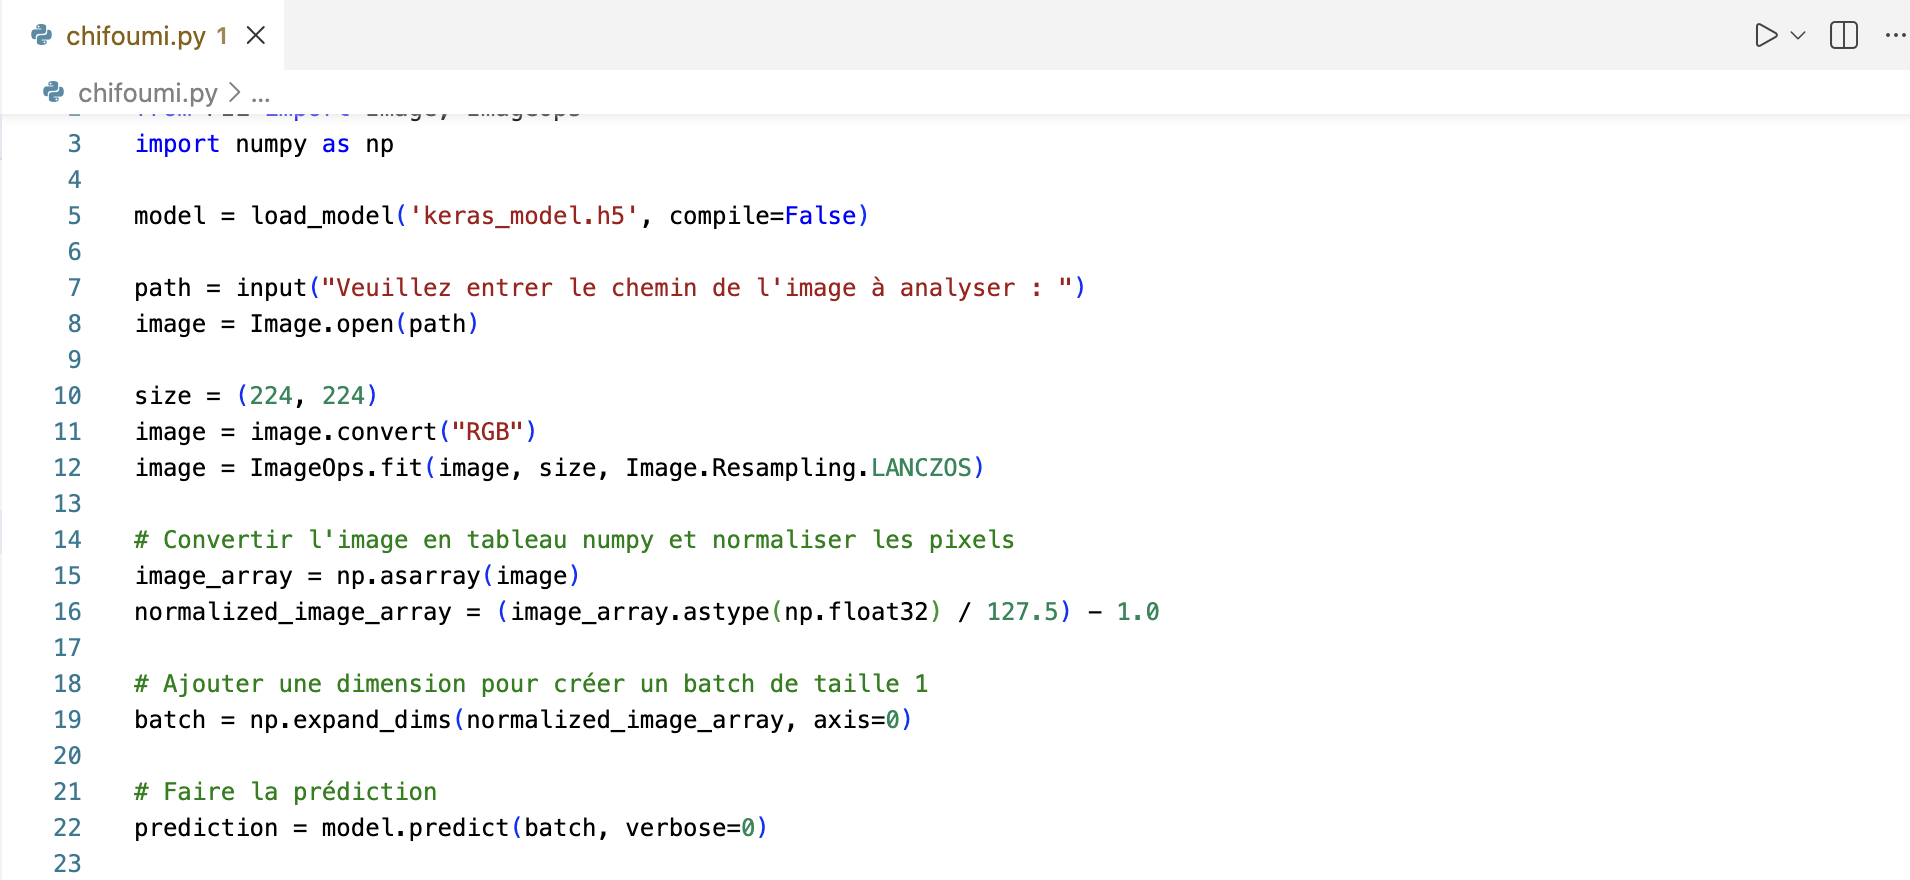Click the breadcrumb chevron separator
Viewport: 1910px width, 880px height.
coord(235,93)
